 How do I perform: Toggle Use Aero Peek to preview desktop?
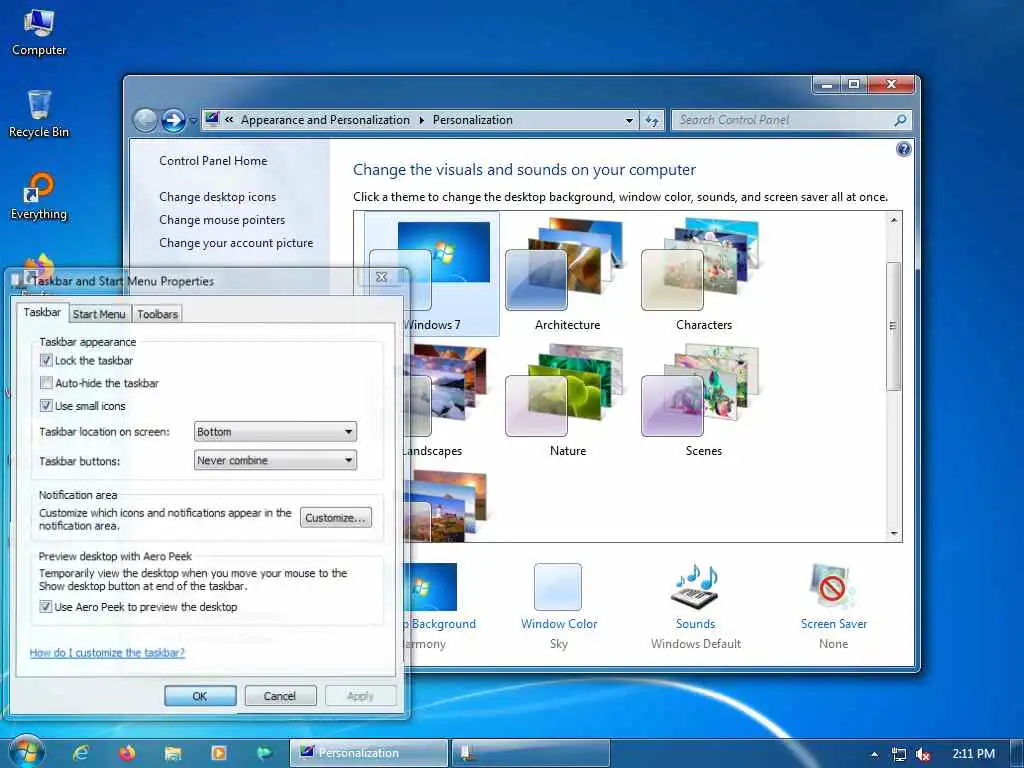pyautogui.click(x=46, y=607)
